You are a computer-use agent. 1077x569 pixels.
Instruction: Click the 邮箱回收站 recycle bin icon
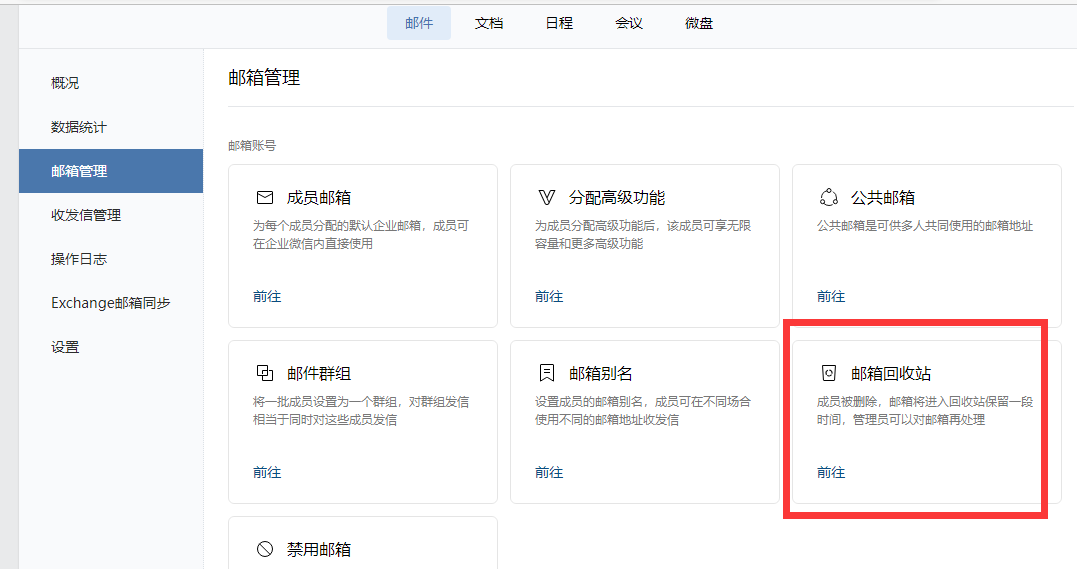pyautogui.click(x=828, y=374)
